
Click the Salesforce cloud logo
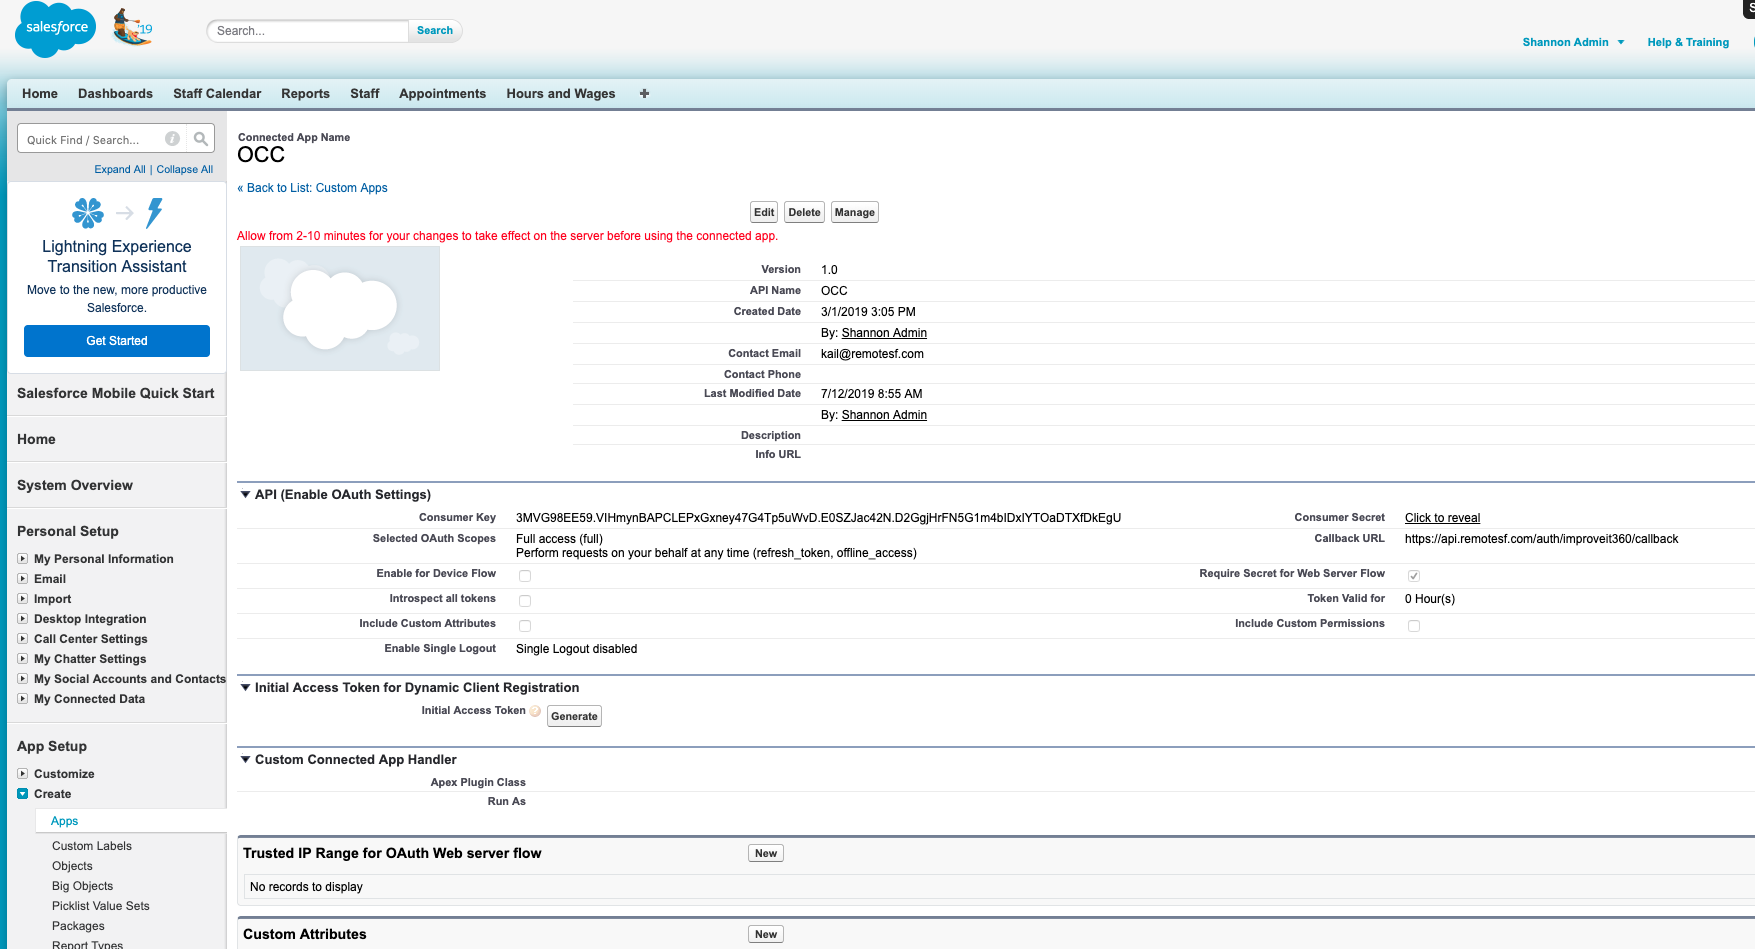pyautogui.click(x=56, y=29)
